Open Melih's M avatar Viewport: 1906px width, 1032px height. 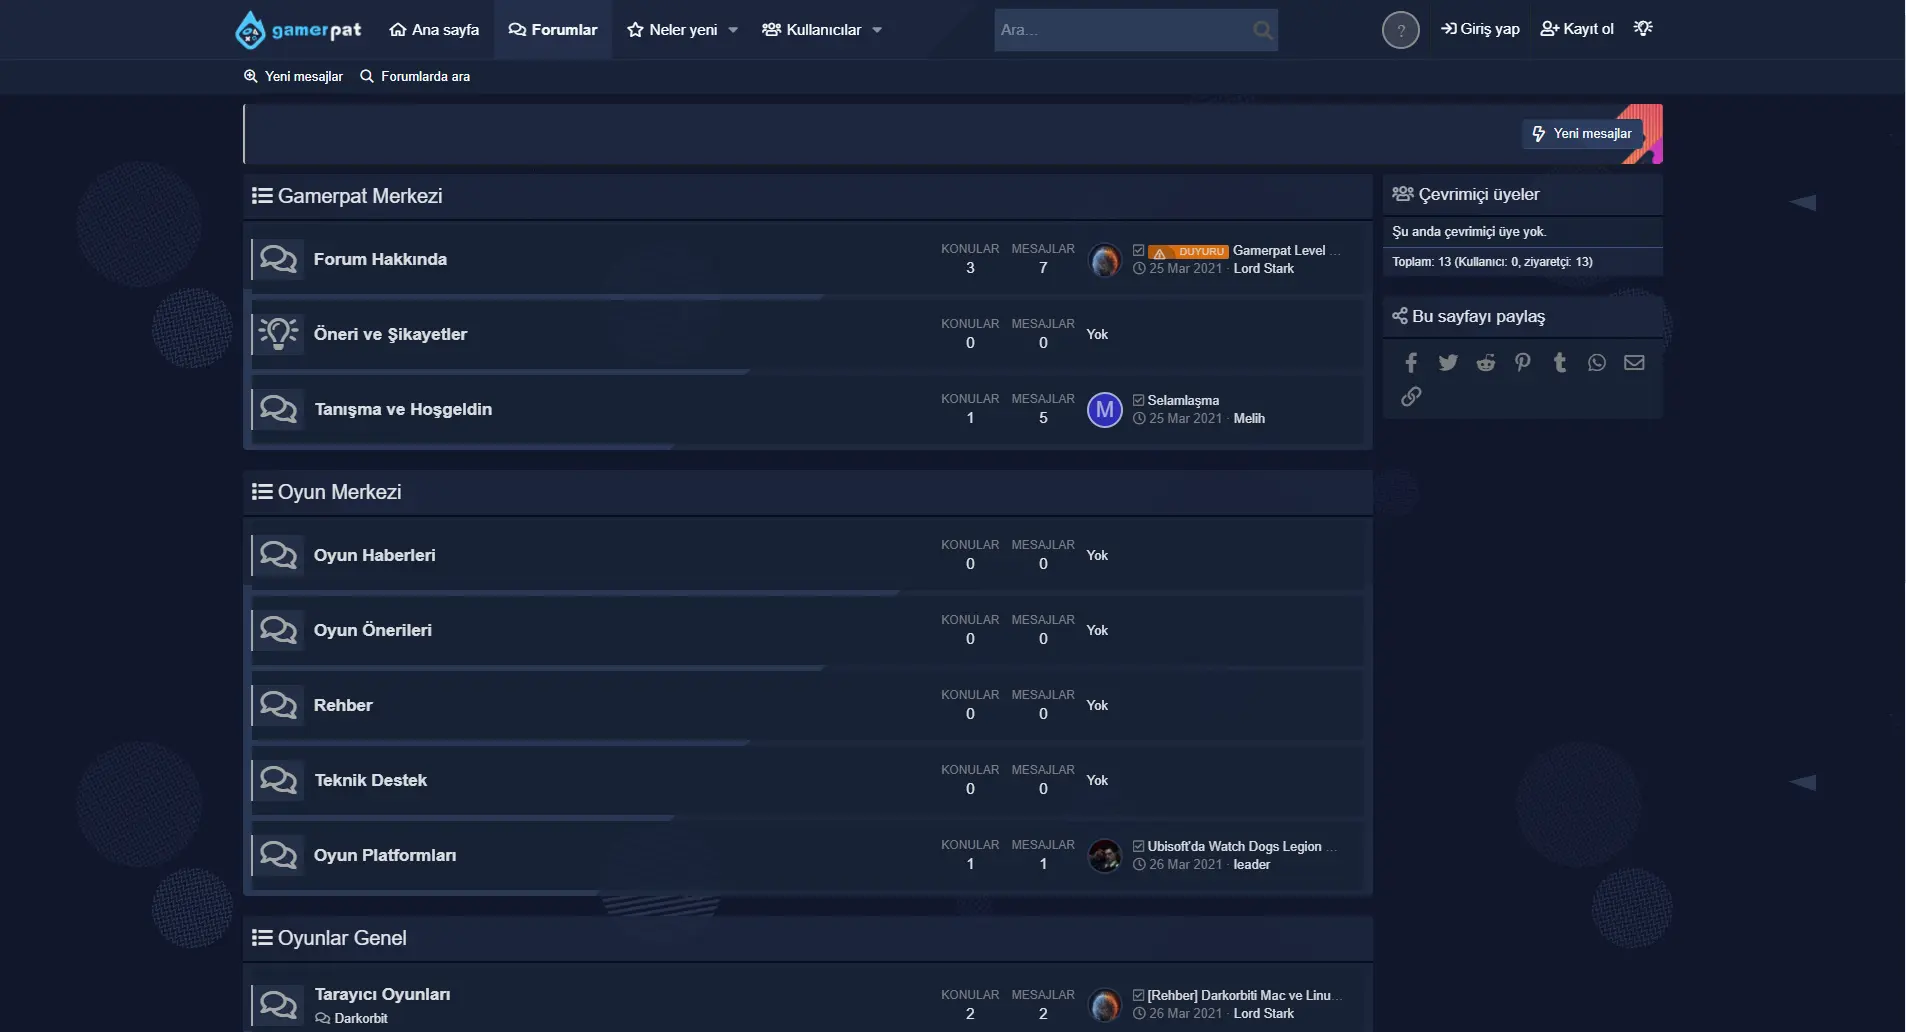point(1104,410)
